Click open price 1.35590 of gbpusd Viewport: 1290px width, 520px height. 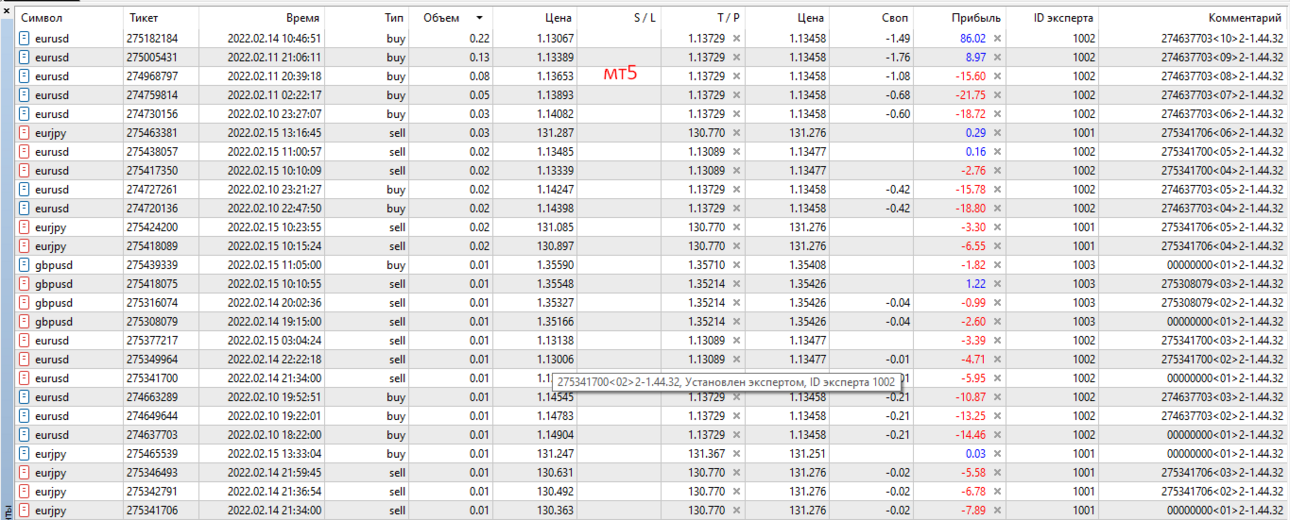(554, 265)
